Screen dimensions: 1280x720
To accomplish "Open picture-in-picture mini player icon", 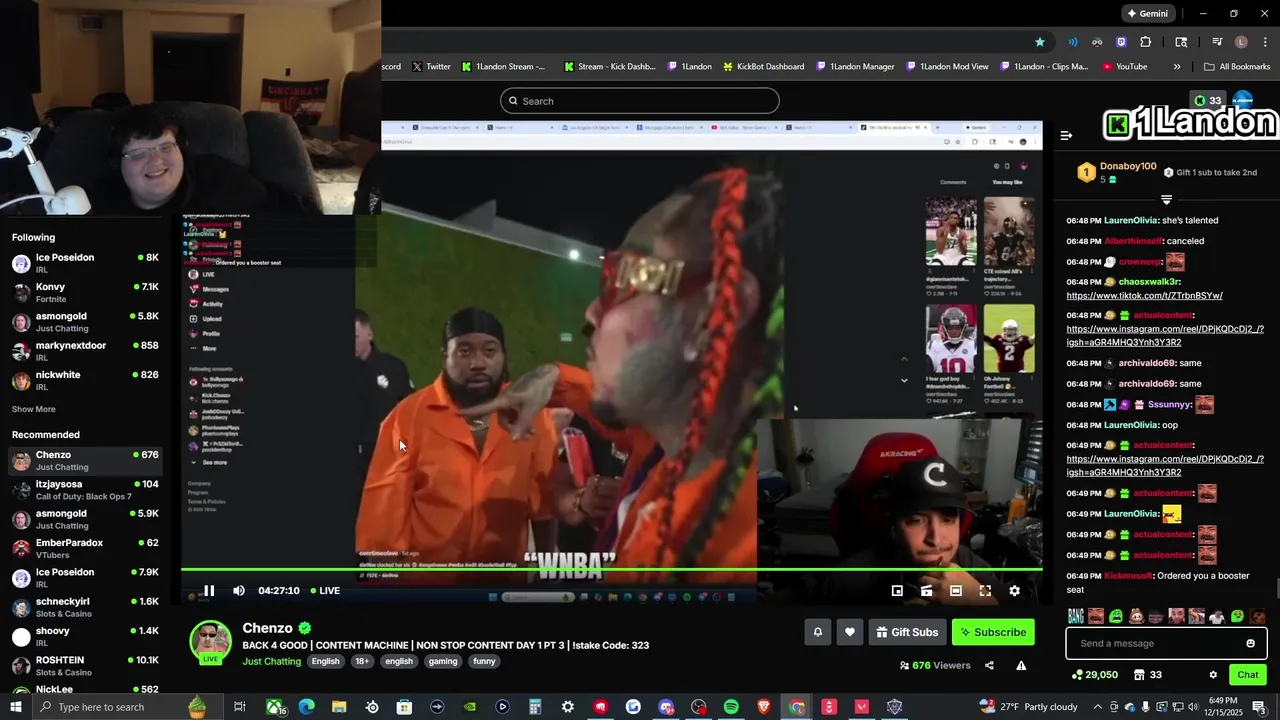I will pyautogui.click(x=897, y=591).
